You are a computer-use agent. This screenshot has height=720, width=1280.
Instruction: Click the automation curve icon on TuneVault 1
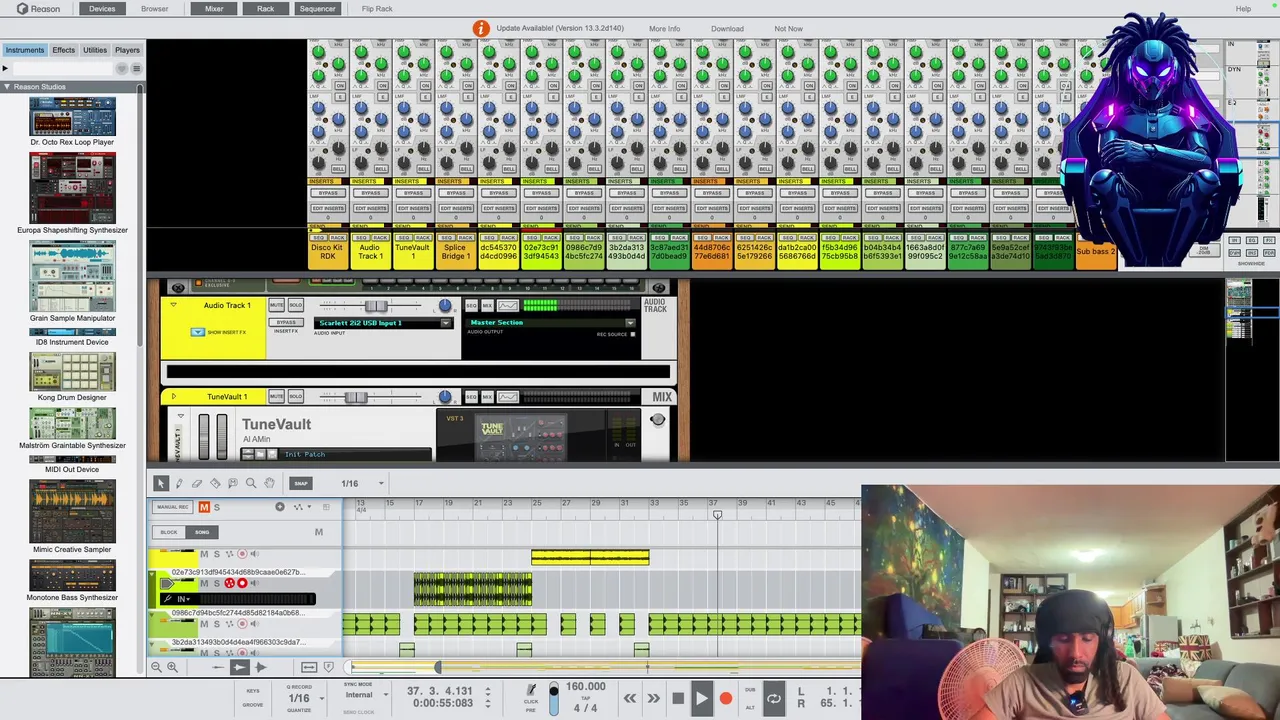(x=508, y=397)
